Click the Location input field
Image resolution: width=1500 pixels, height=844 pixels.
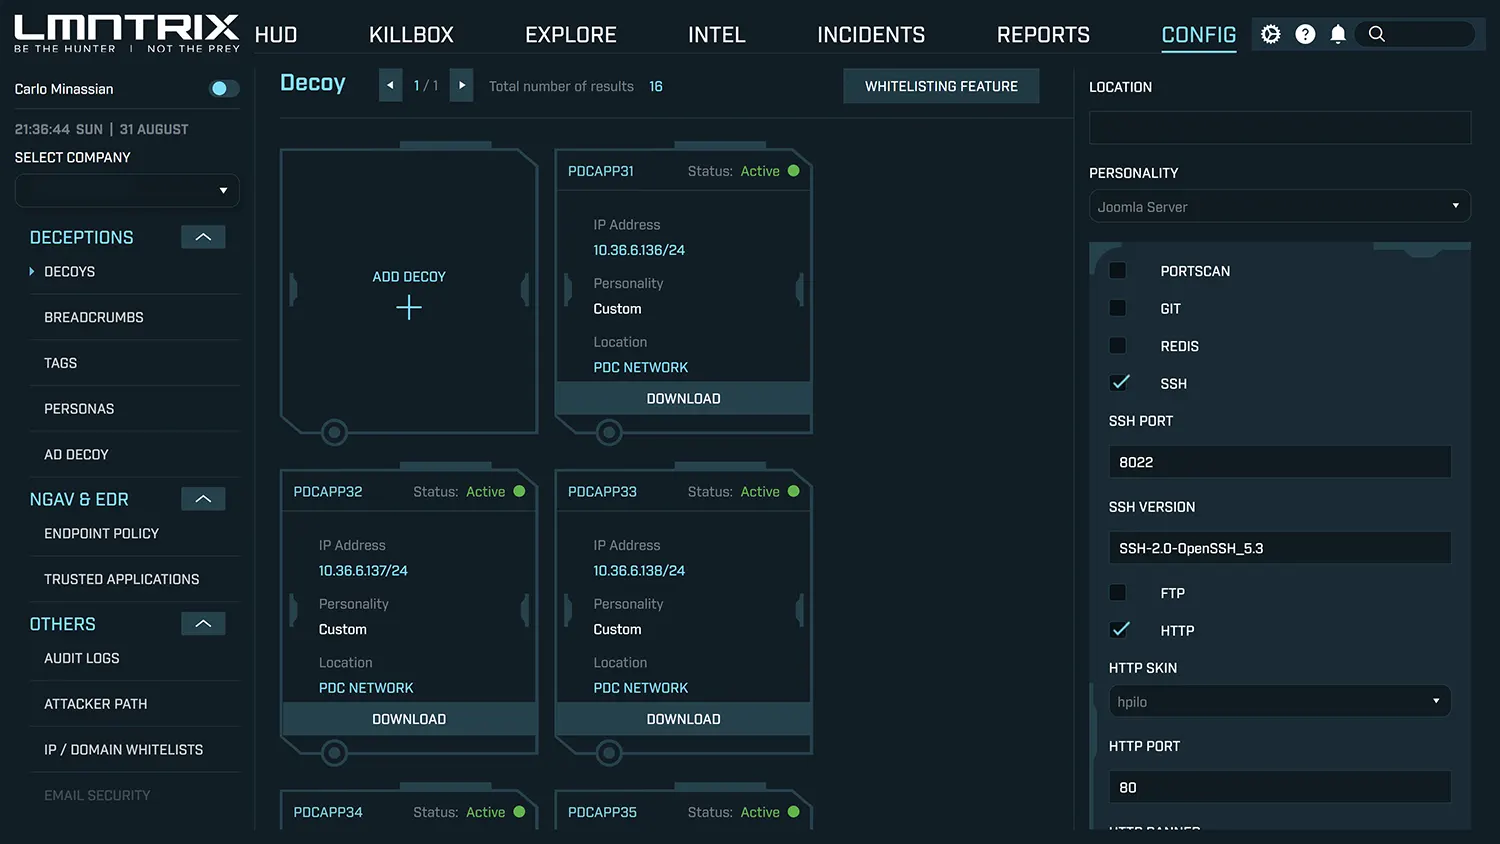tap(1280, 127)
